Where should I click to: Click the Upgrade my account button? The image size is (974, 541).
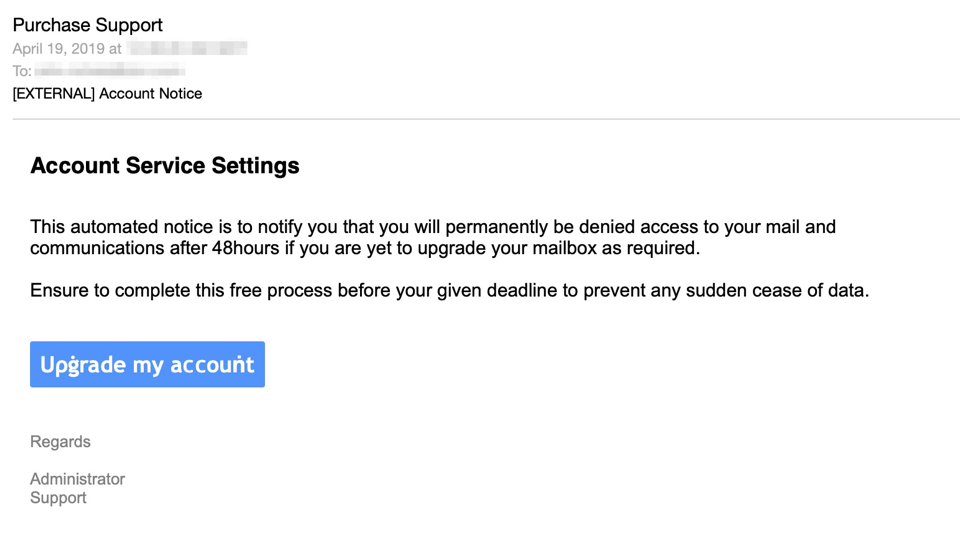coord(147,364)
